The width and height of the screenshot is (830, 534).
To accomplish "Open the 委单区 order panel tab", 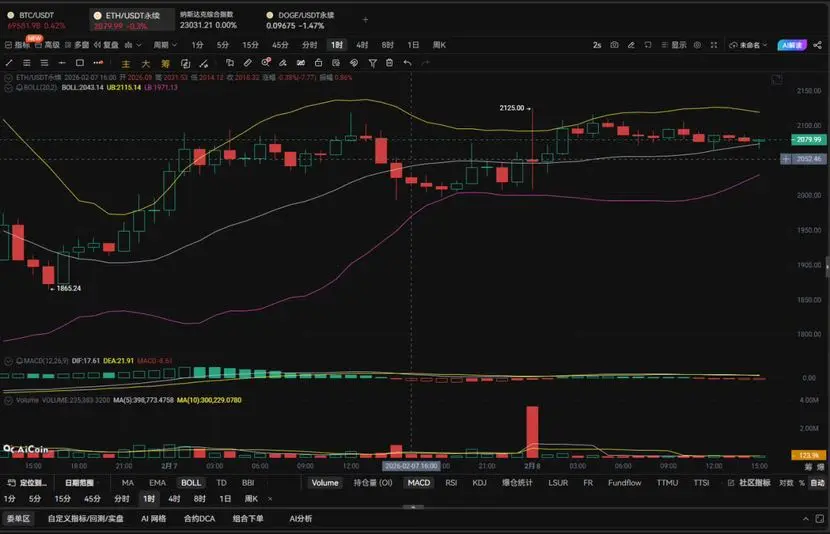I will tap(19, 519).
